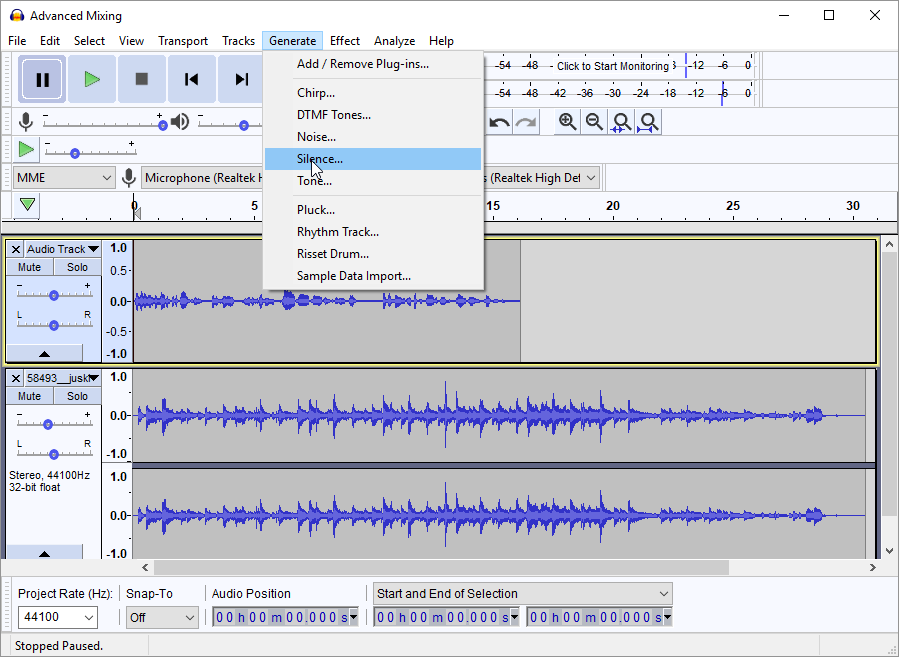Hit the Stop transport button

pos(142,80)
